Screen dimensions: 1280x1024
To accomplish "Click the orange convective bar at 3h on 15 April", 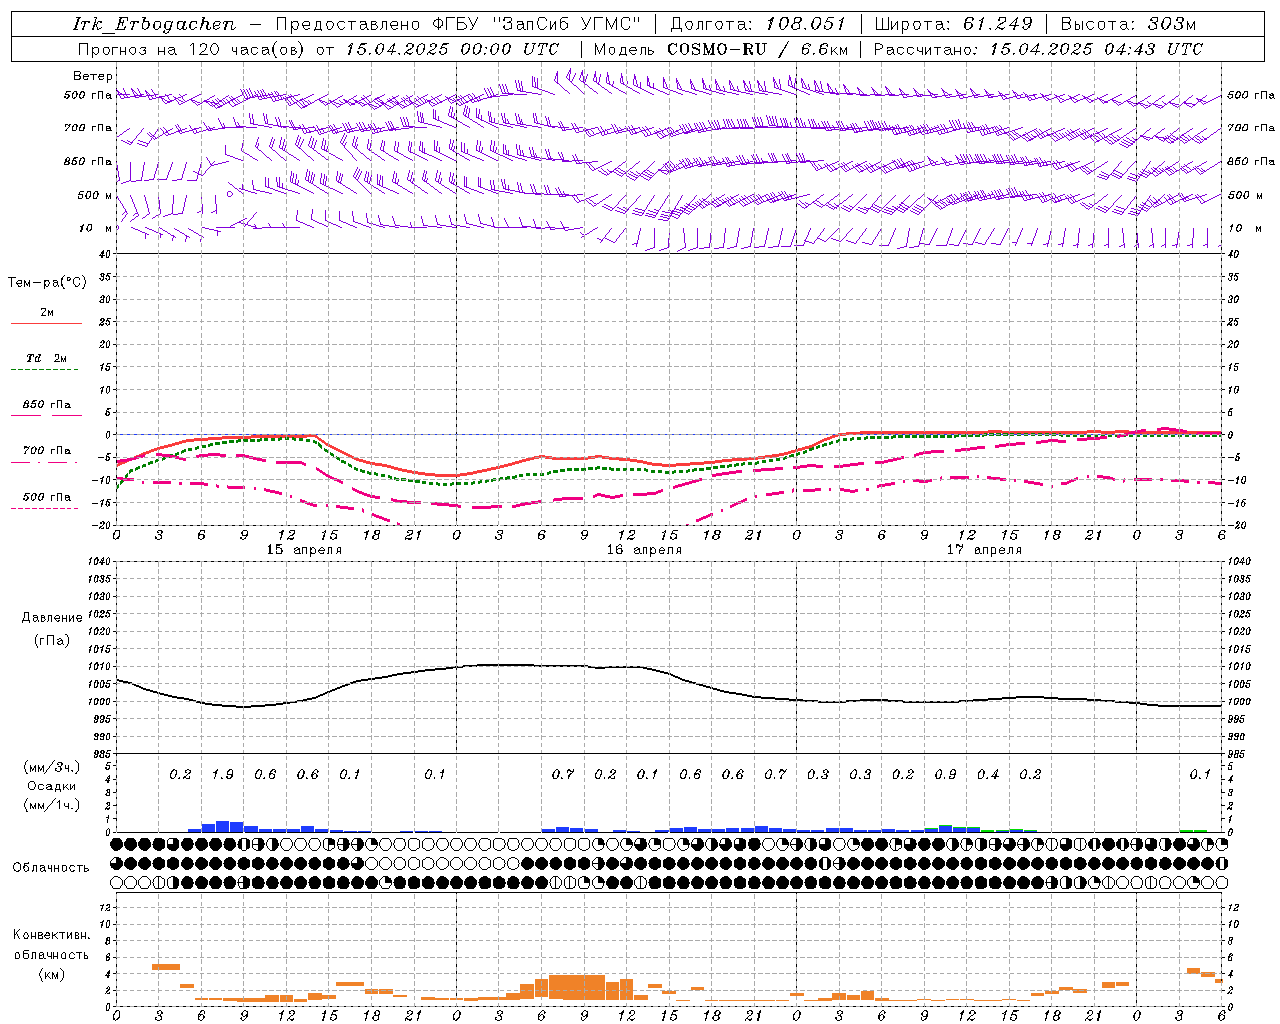I will point(166,966).
